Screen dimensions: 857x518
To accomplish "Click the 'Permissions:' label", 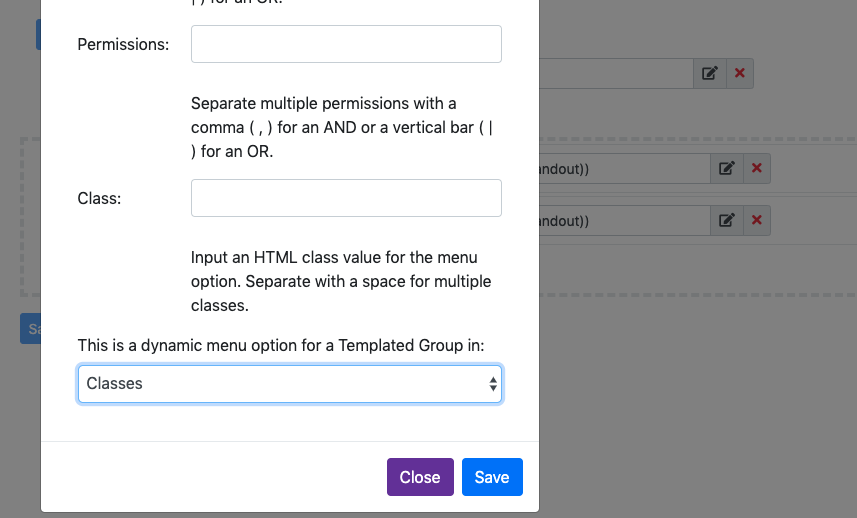I will (123, 44).
